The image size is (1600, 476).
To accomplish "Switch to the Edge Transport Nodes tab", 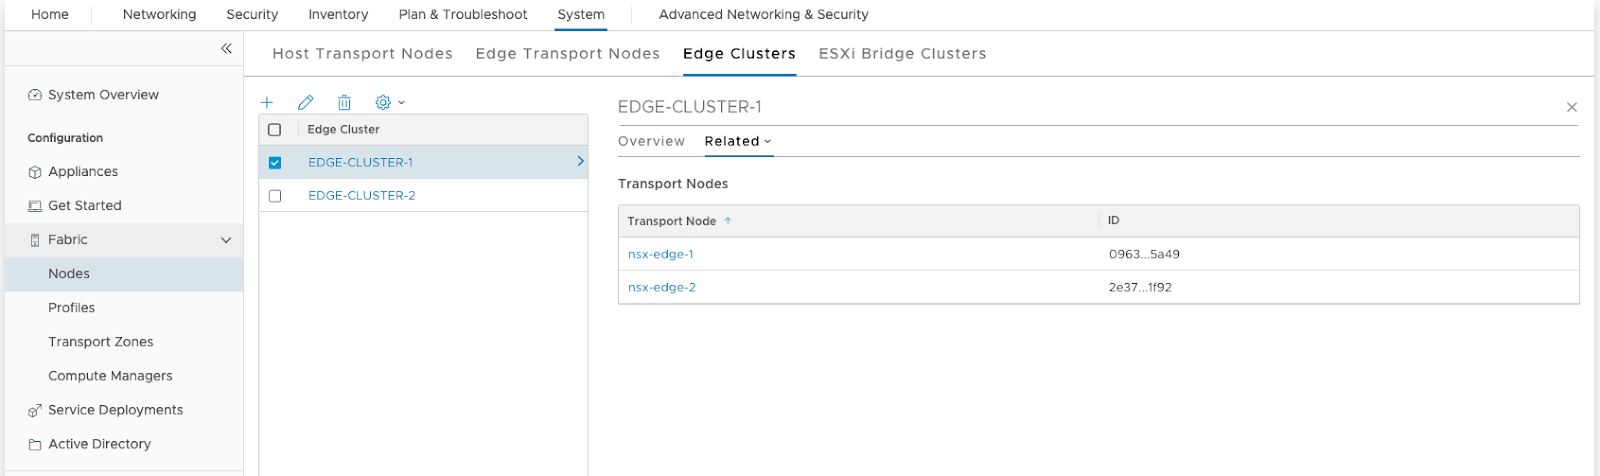I will (x=567, y=54).
